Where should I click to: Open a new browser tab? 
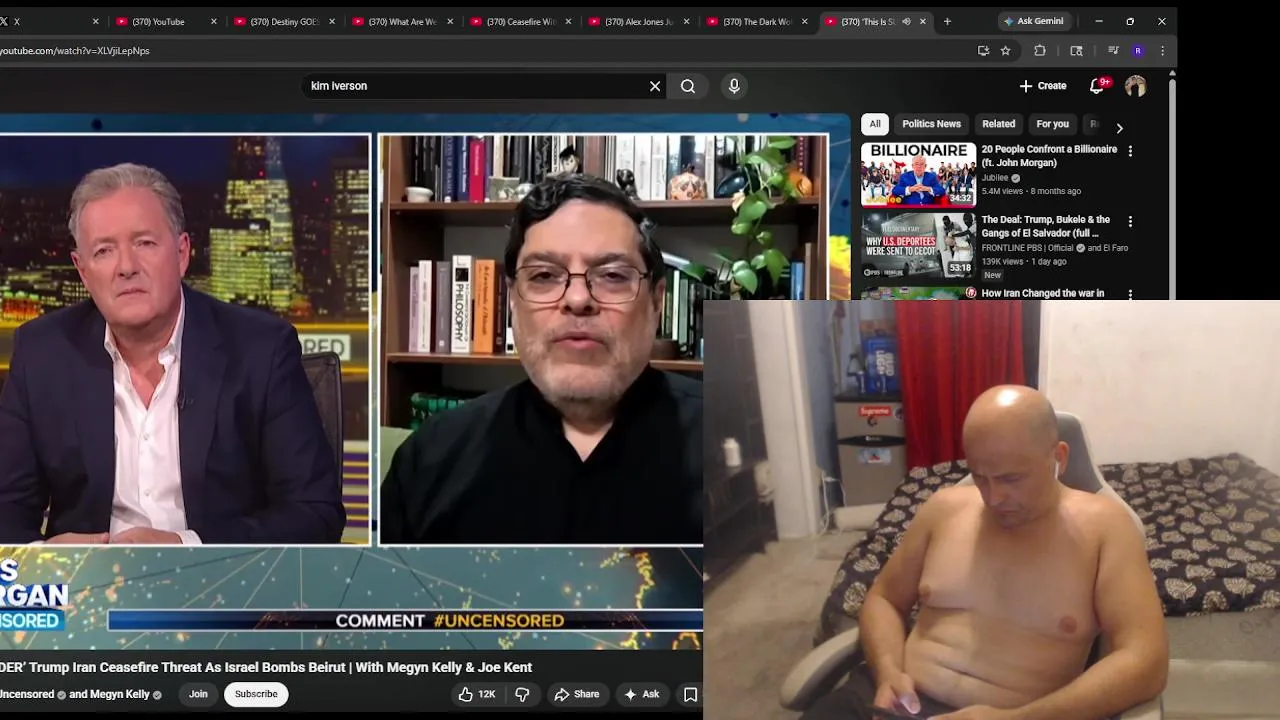click(x=947, y=21)
